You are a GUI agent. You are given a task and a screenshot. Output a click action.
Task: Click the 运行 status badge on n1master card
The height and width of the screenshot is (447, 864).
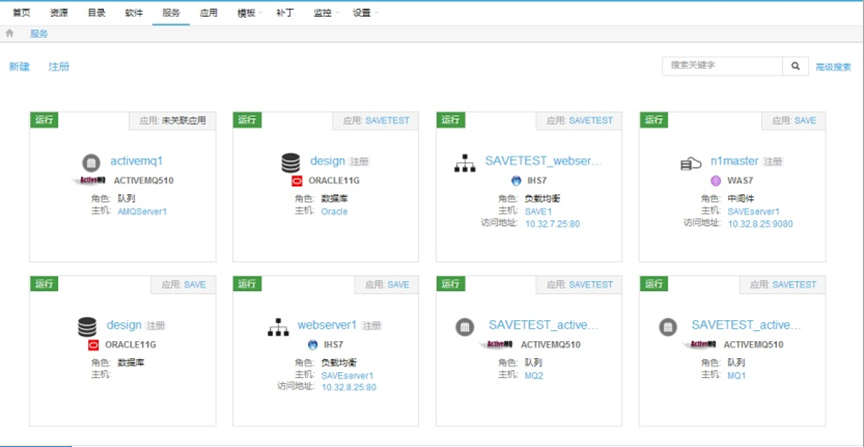[x=655, y=120]
